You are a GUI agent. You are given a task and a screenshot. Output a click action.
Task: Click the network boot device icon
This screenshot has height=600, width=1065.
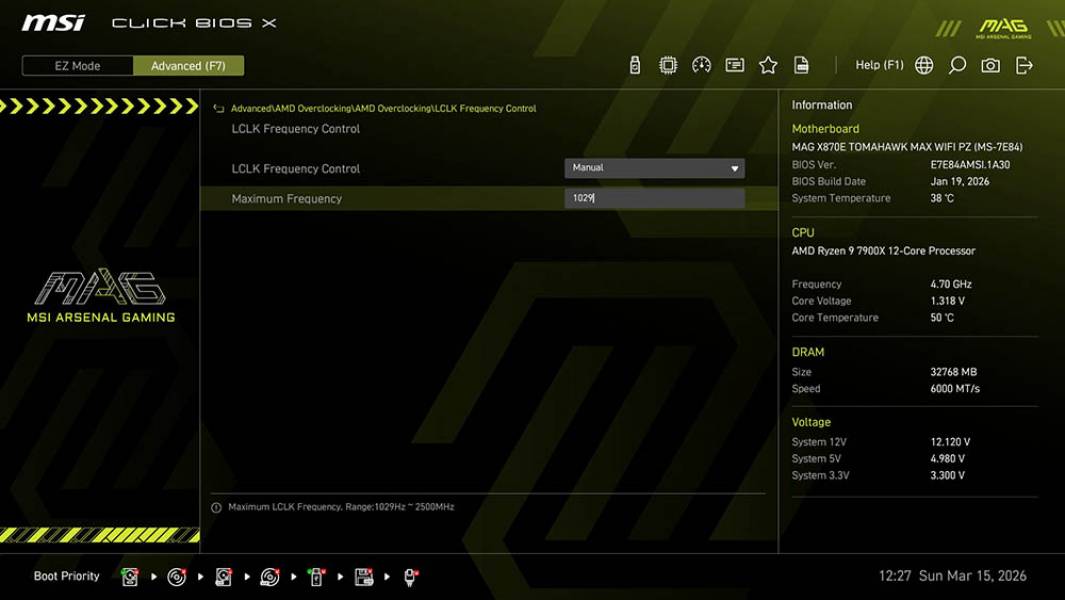(x=409, y=577)
